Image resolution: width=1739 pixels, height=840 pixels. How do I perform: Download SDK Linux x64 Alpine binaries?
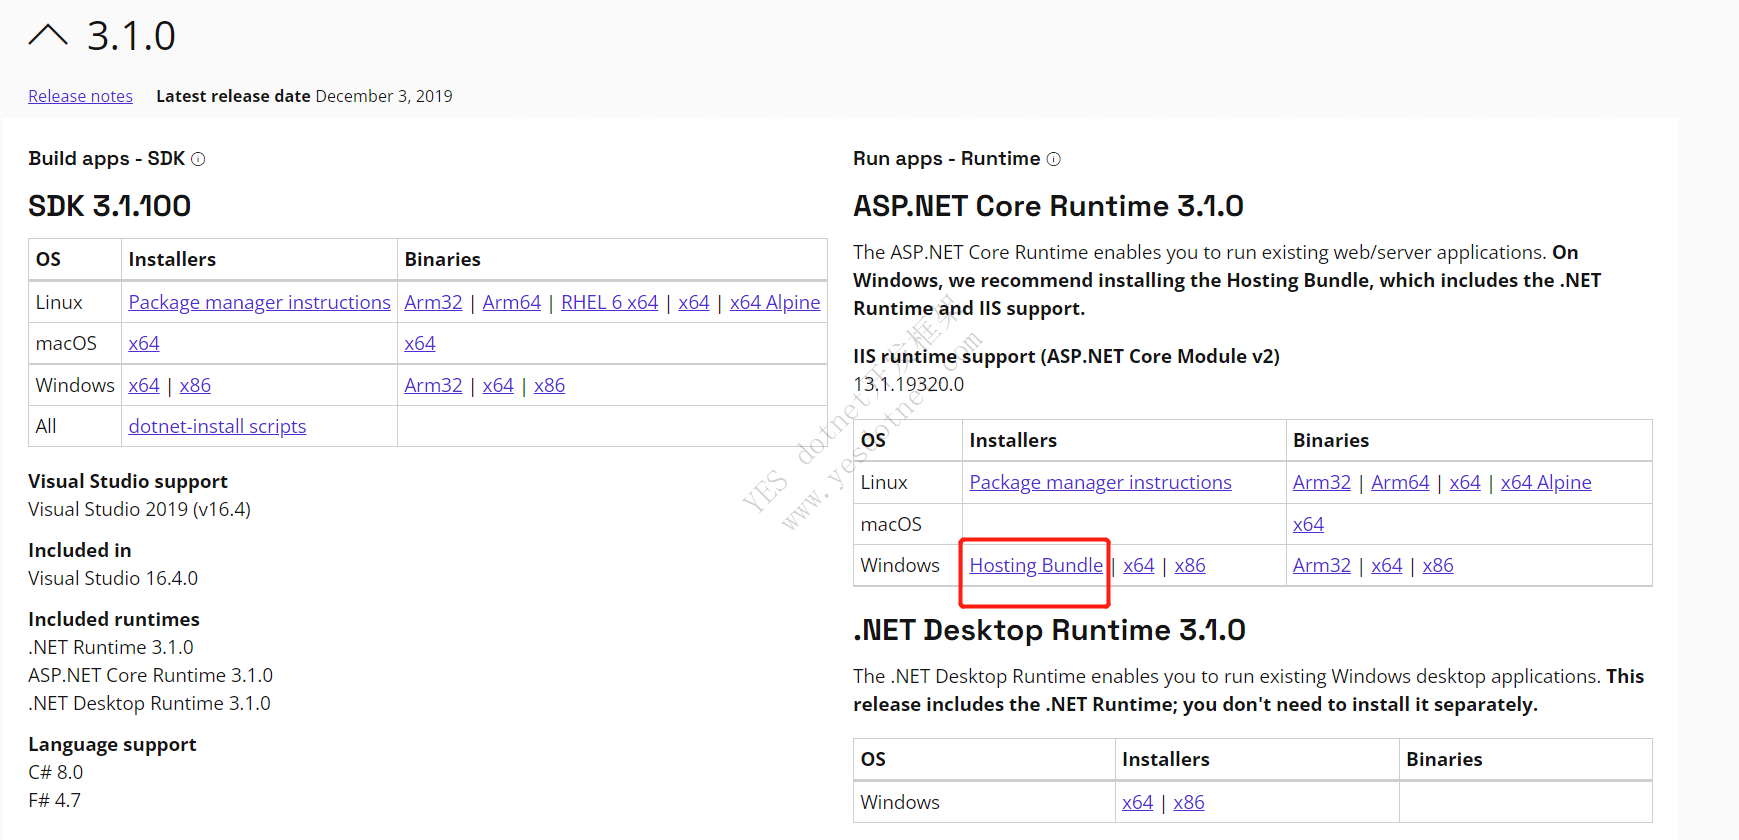point(774,302)
